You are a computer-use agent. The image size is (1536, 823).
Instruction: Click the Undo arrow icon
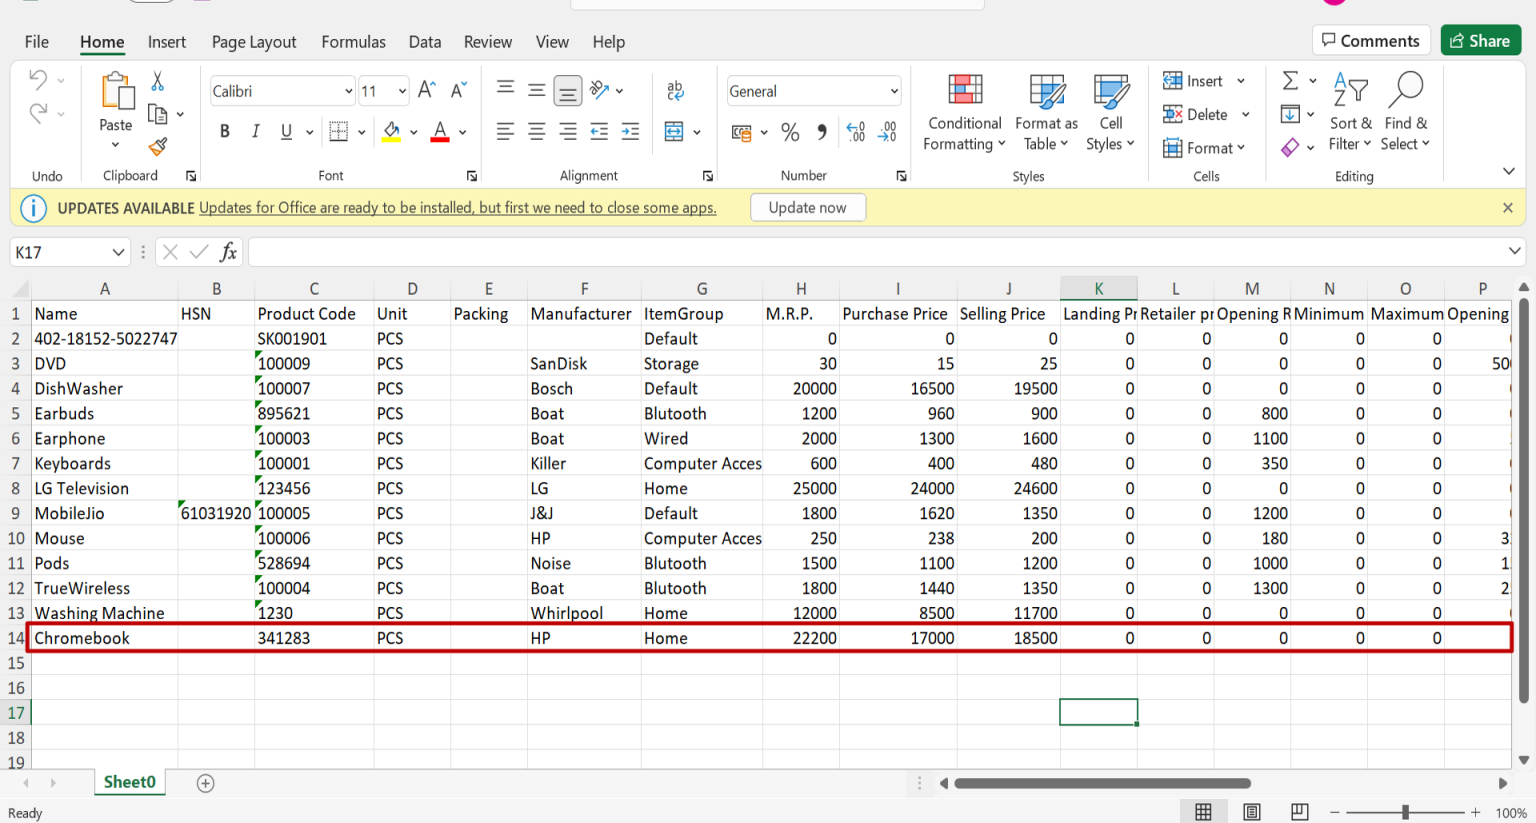coord(38,80)
